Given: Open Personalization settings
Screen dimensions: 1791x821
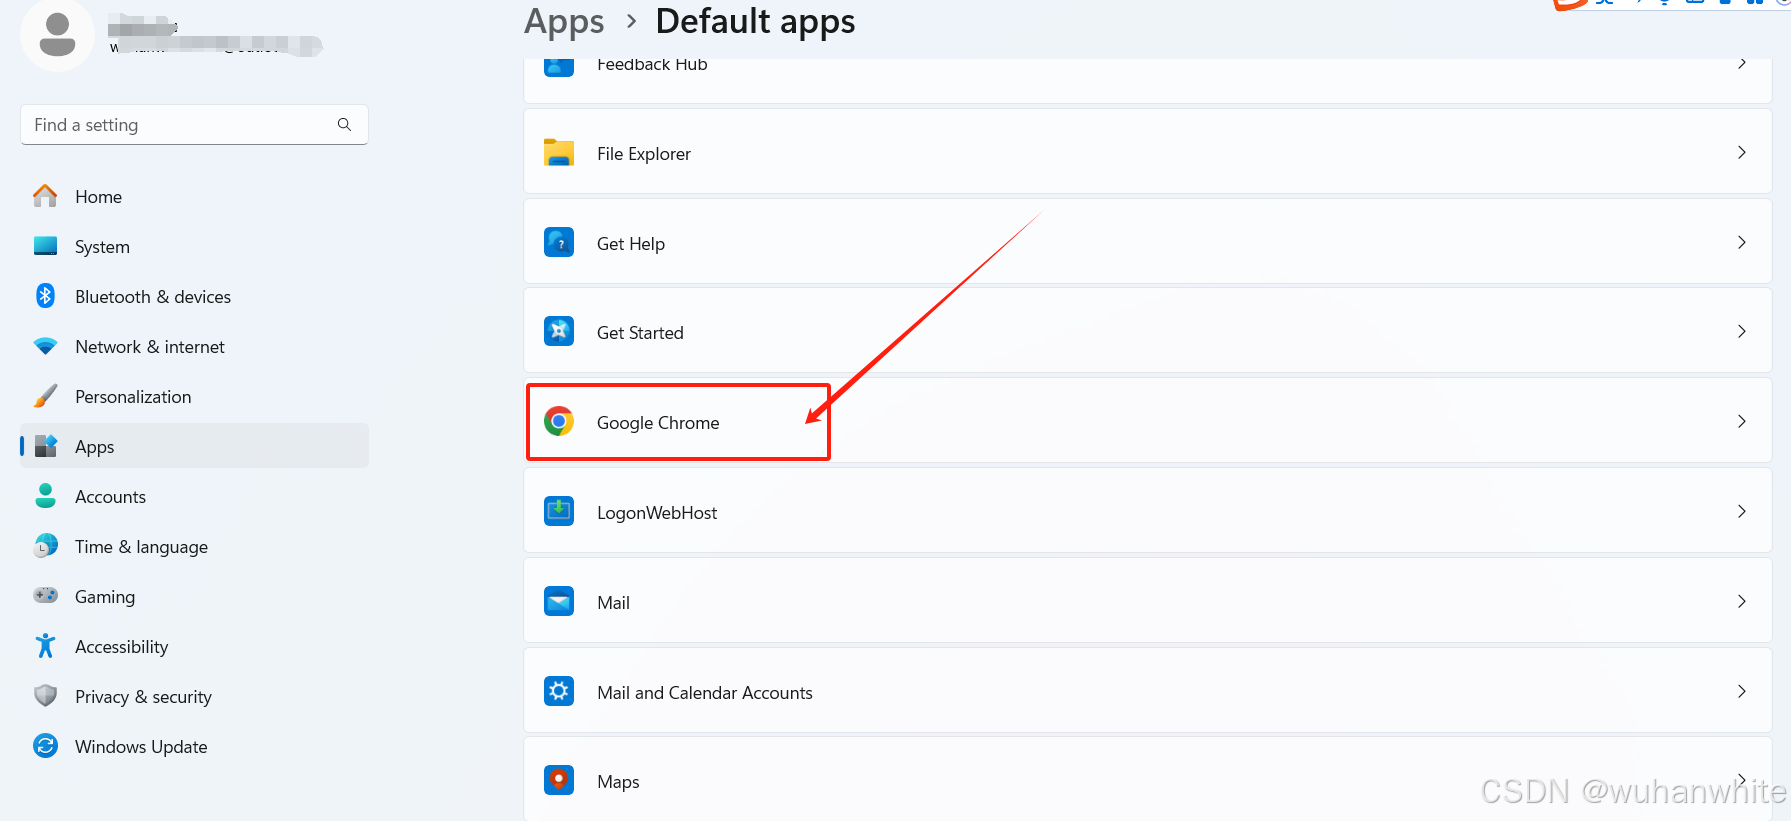Looking at the screenshot, I should (x=194, y=397).
